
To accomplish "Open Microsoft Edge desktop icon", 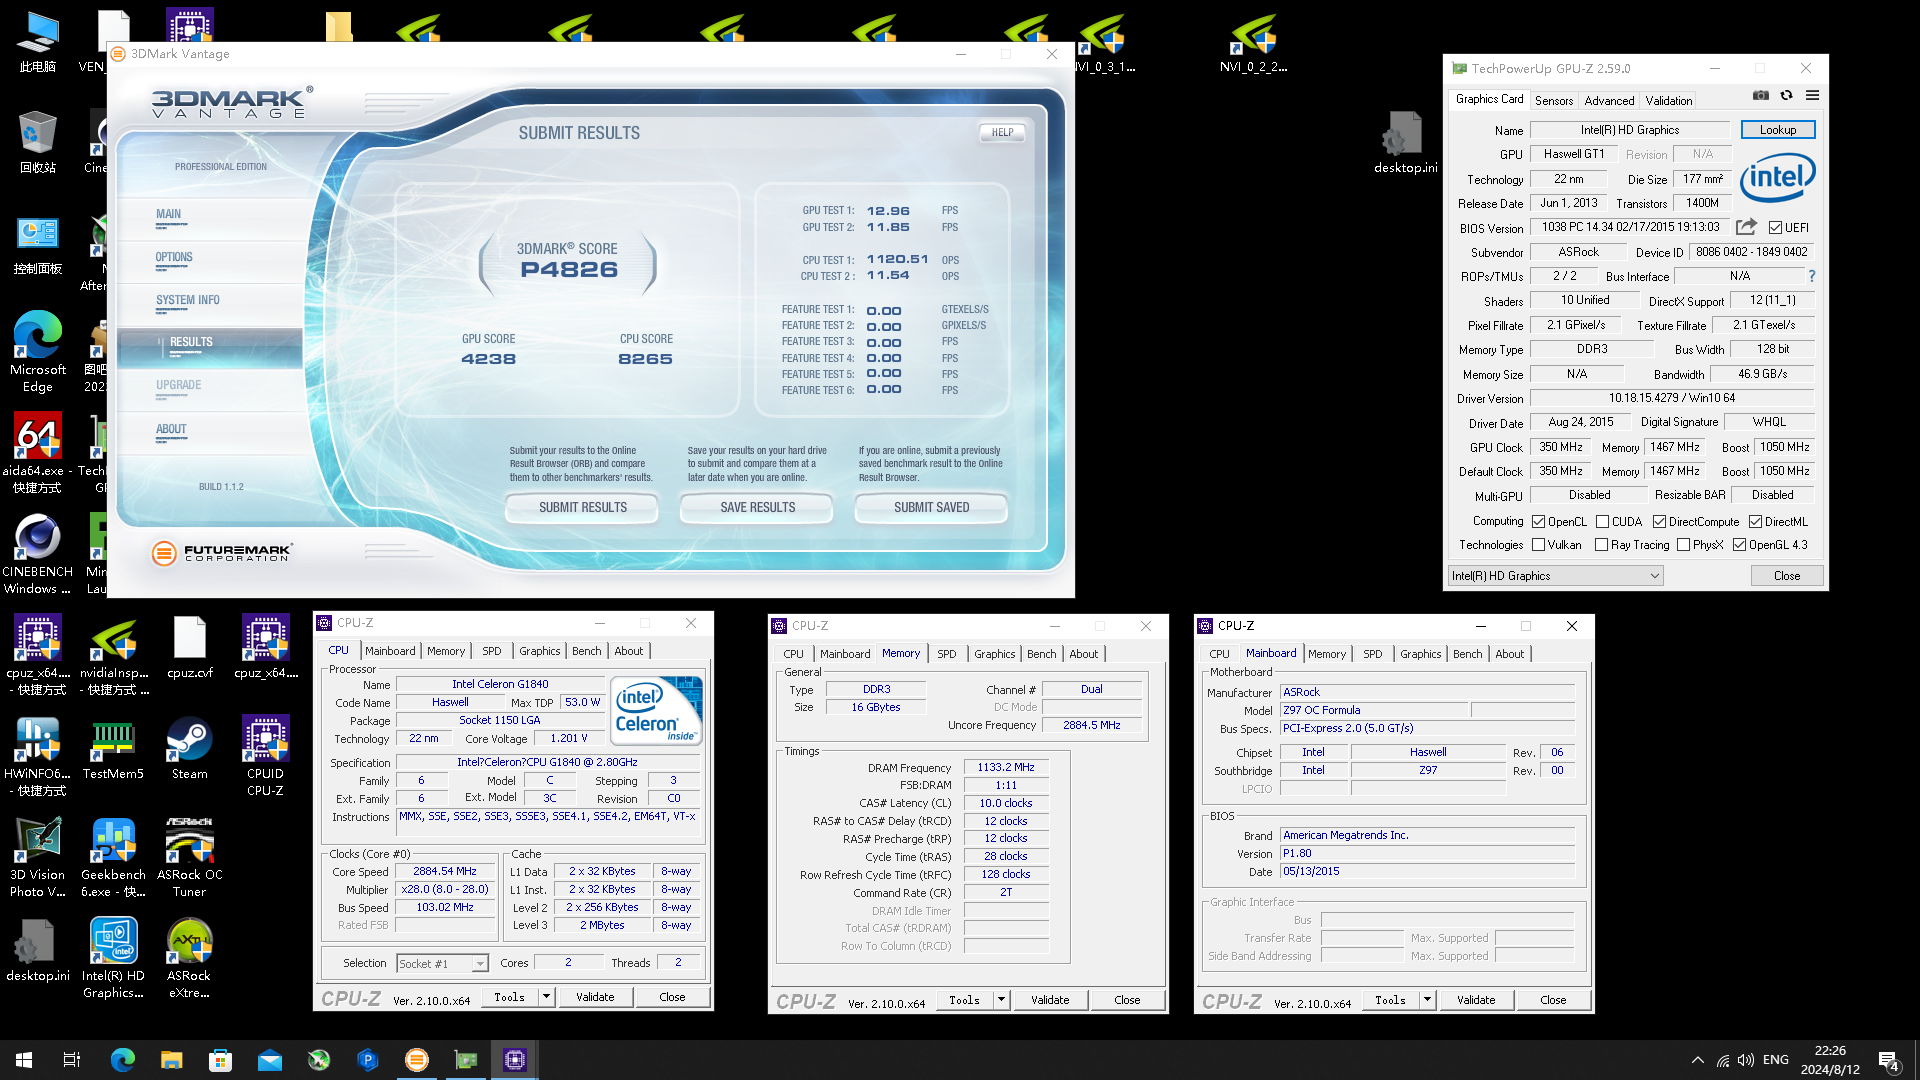I will pos(38,352).
